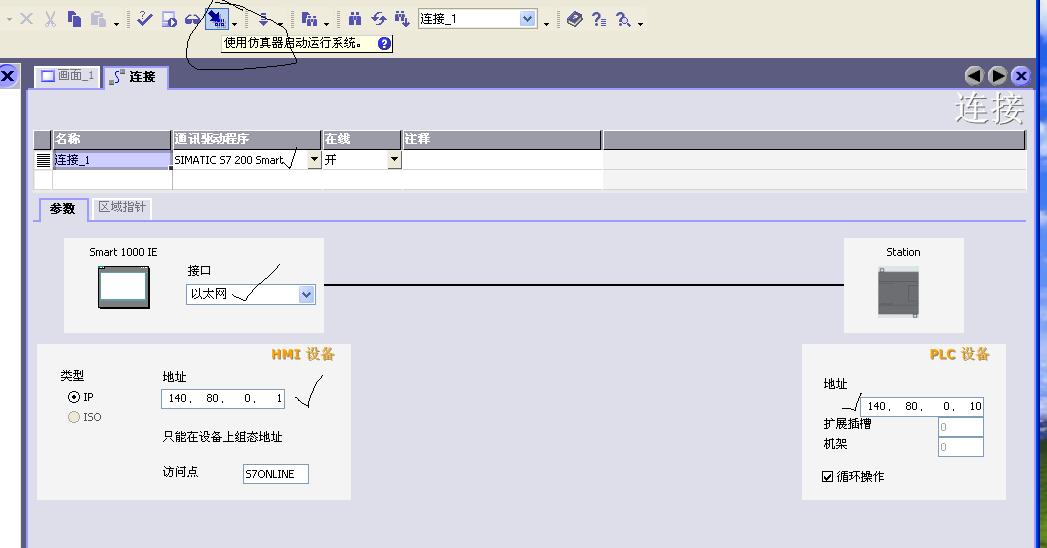Click the paste clipboard icon
The height and width of the screenshot is (548, 1047).
[x=98, y=19]
